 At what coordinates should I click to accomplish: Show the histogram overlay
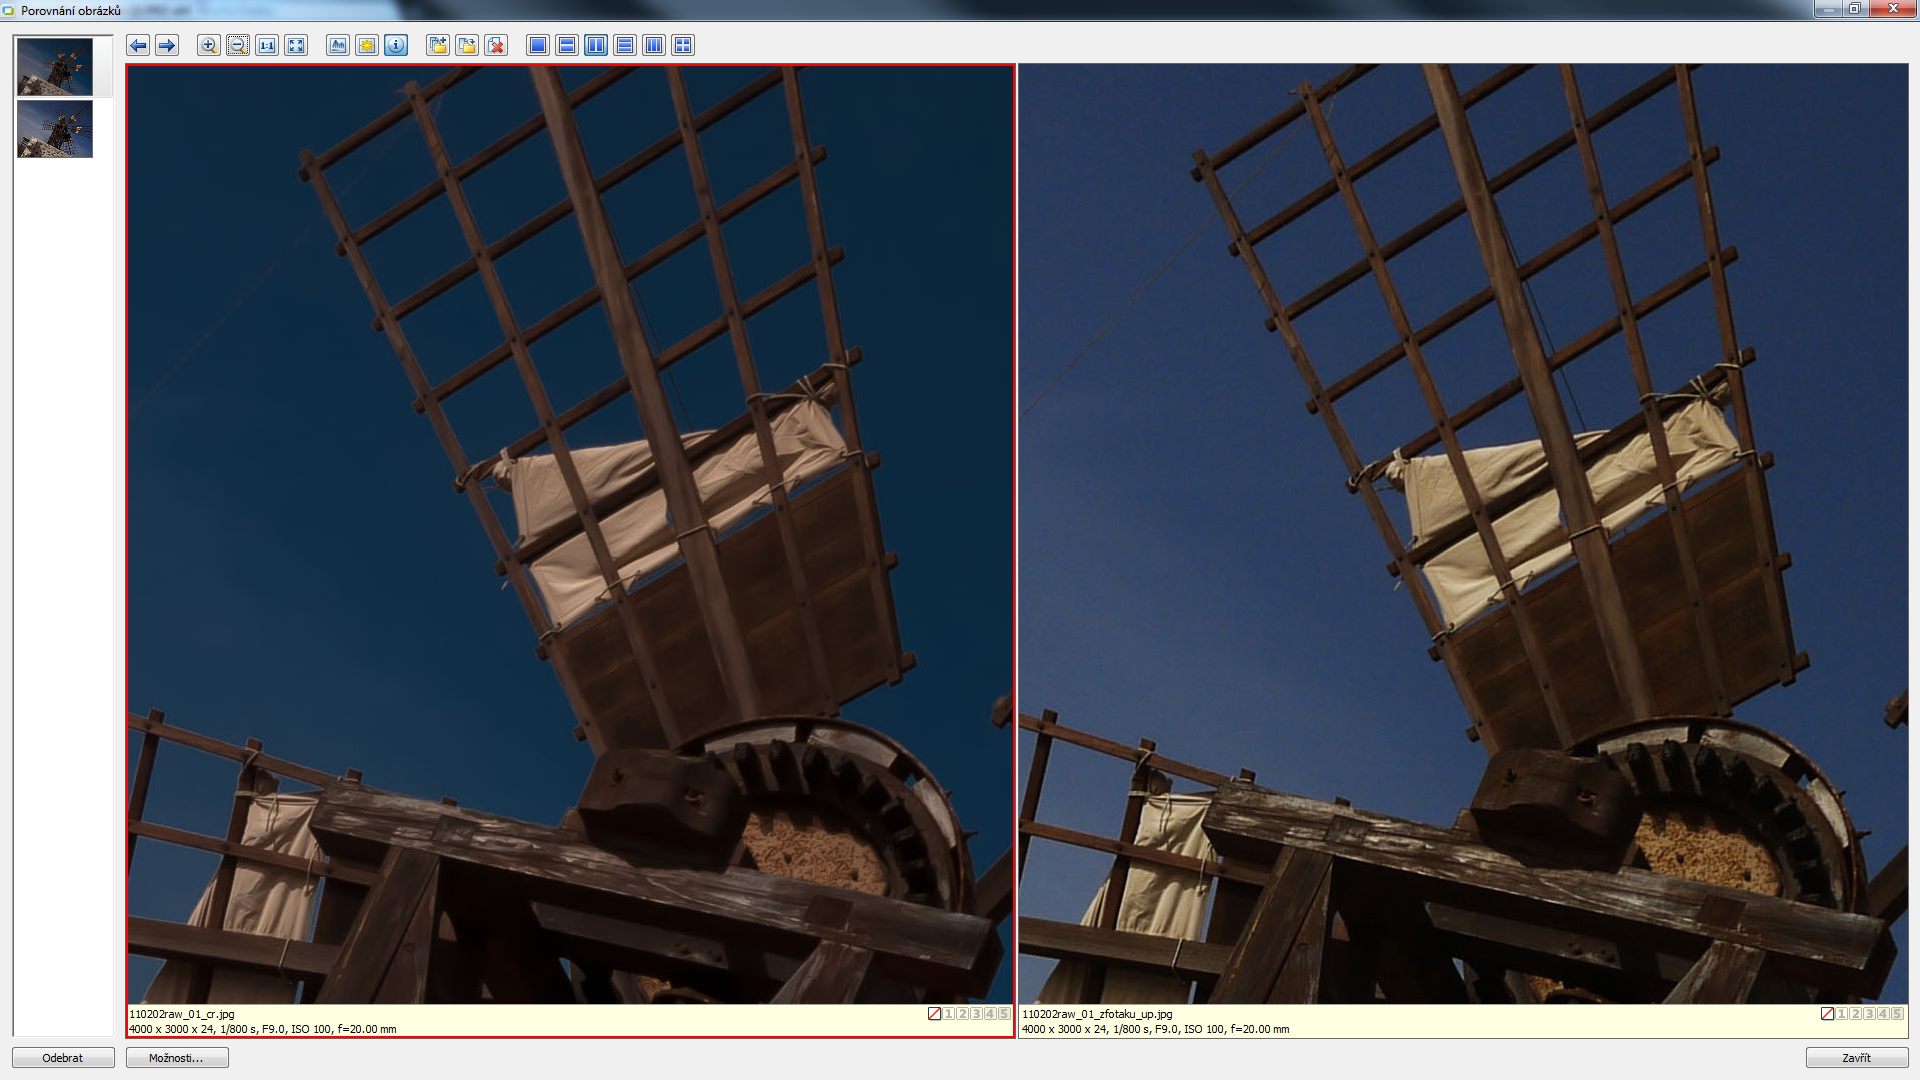tap(338, 45)
